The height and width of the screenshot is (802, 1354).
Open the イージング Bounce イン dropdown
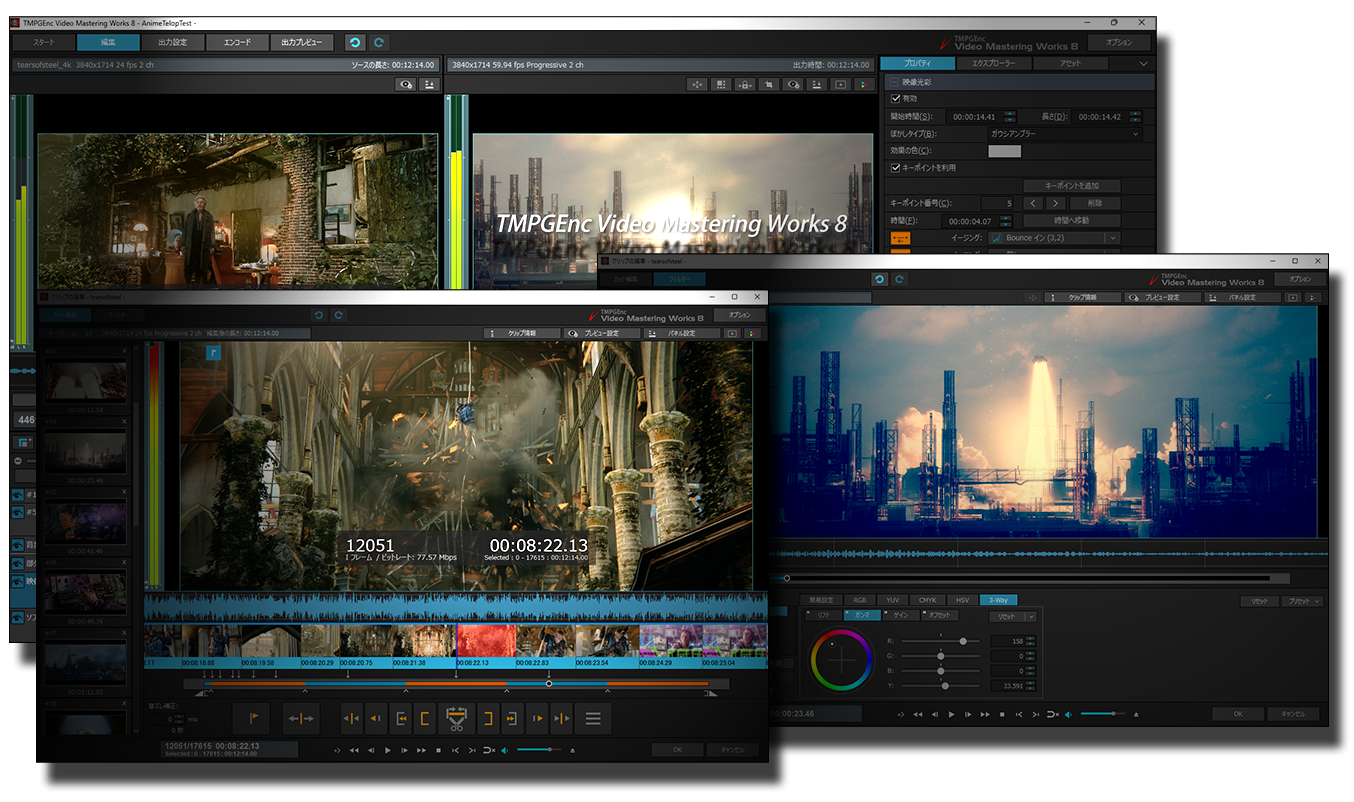(x=1113, y=238)
